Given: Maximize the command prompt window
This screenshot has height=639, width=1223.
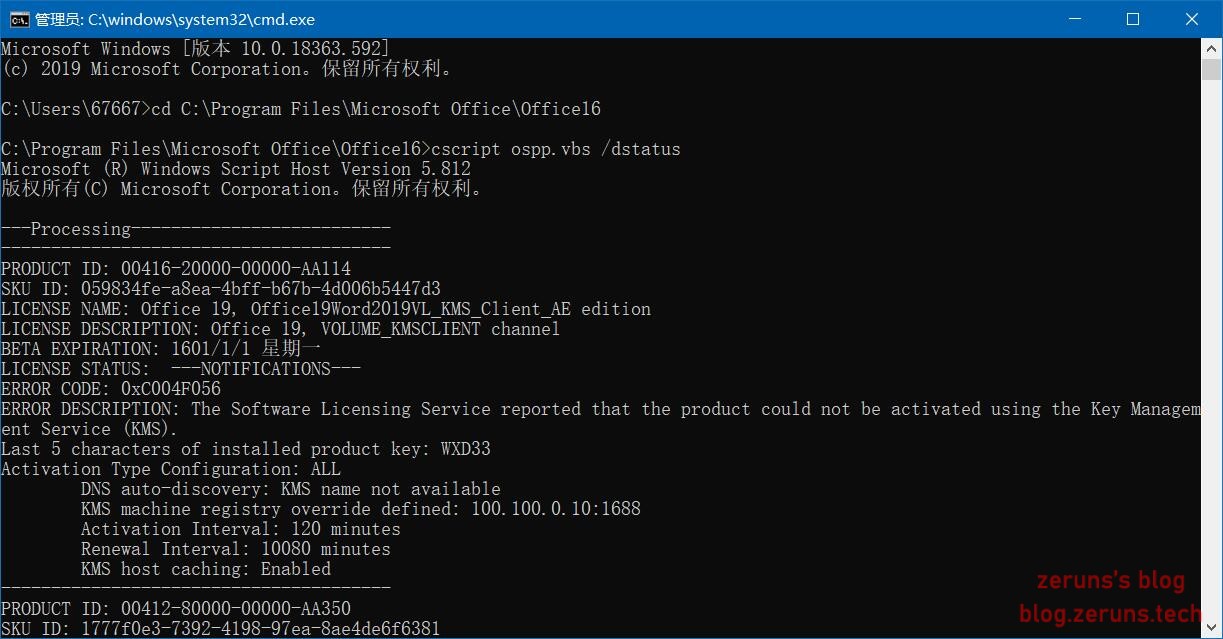Looking at the screenshot, I should 1133,19.
